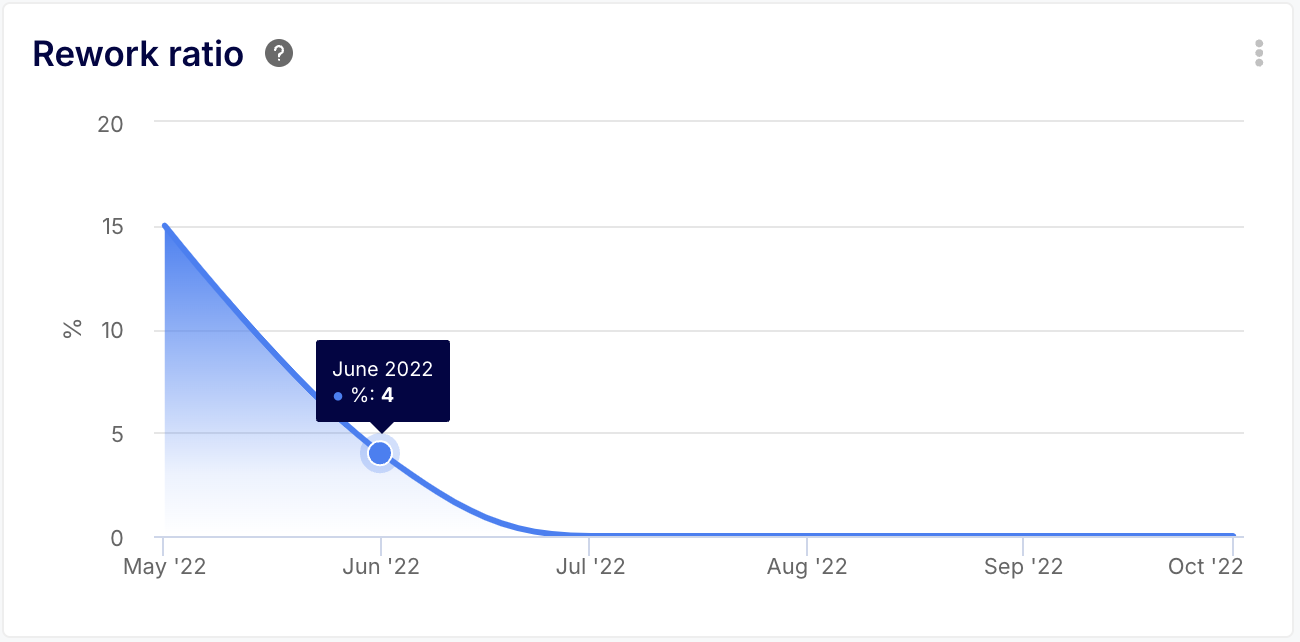Select the Jul '22 axis label
Screen dimensions: 1300x642
coord(589,567)
